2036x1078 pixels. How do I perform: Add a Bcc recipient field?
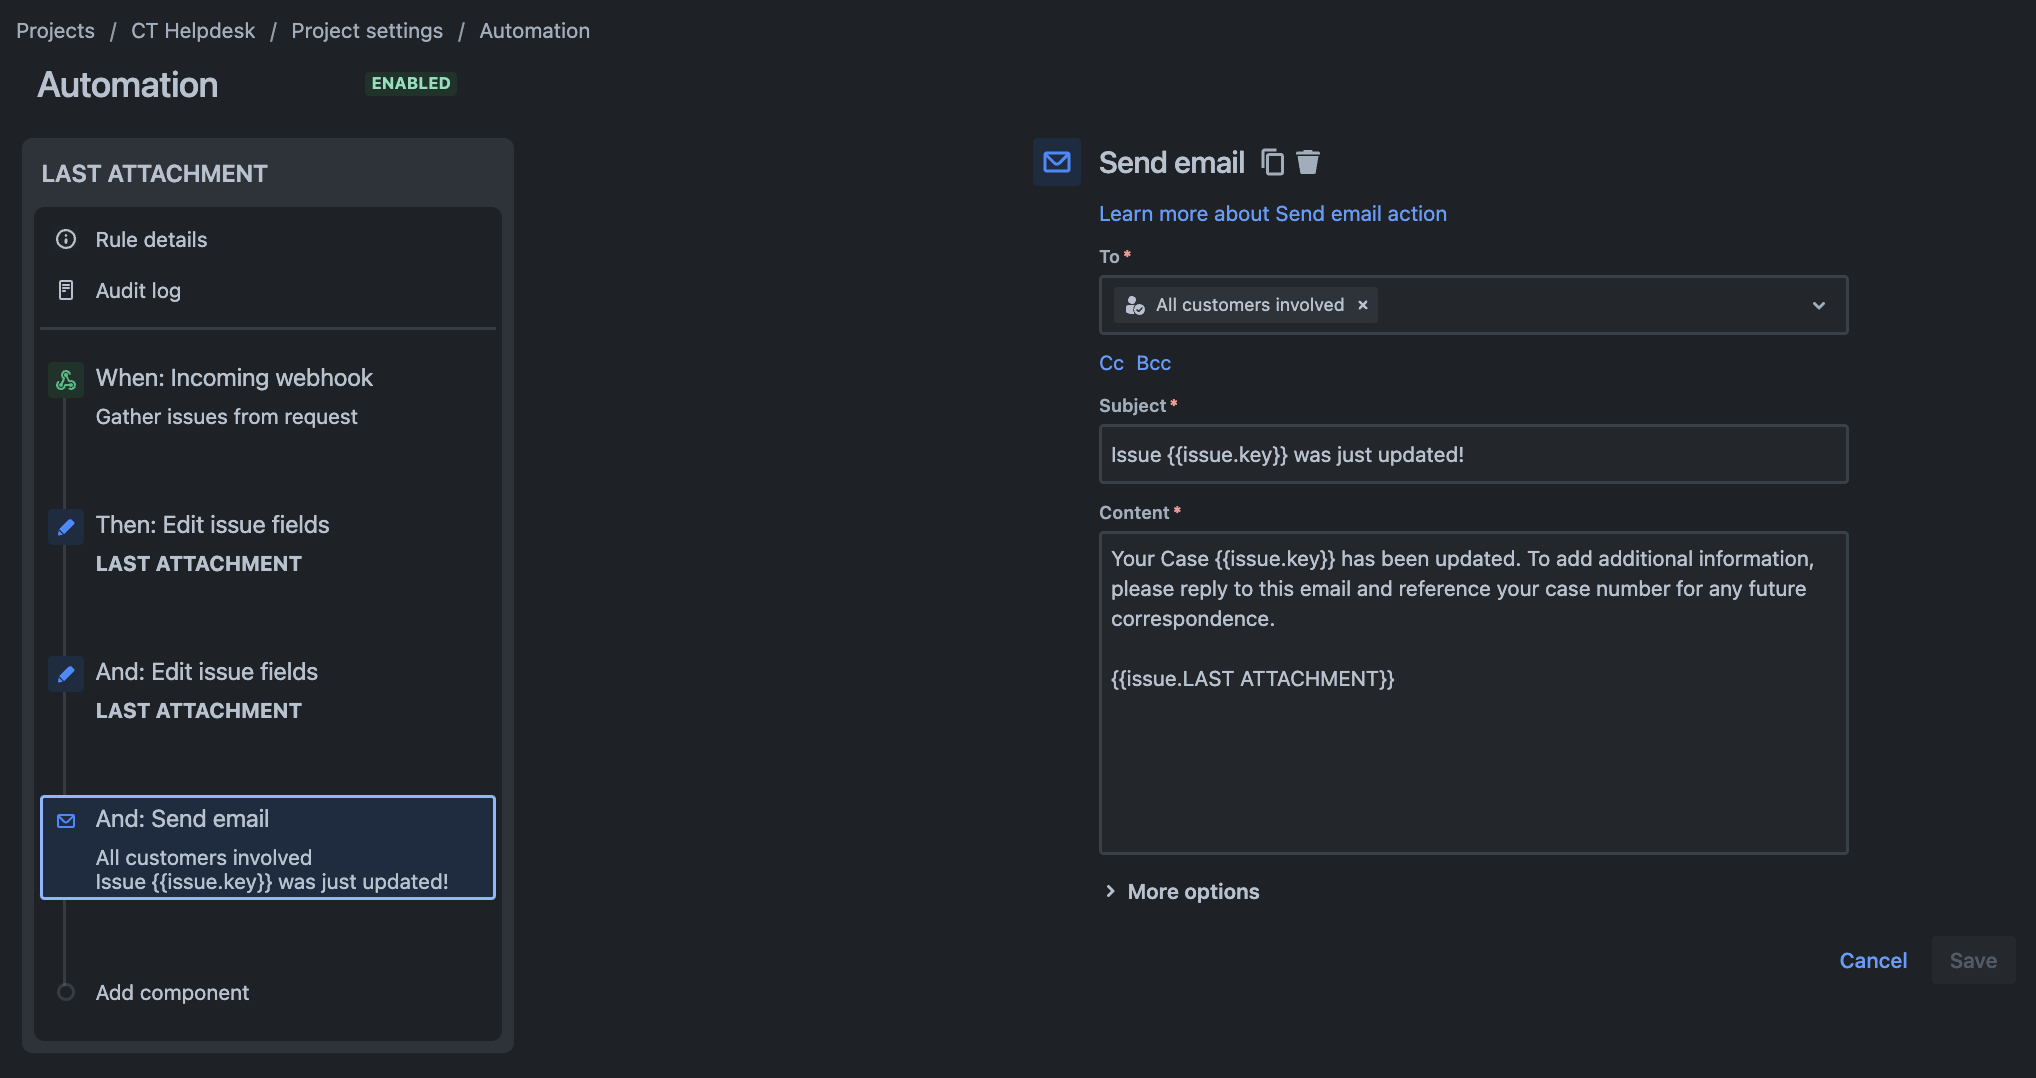(1153, 363)
